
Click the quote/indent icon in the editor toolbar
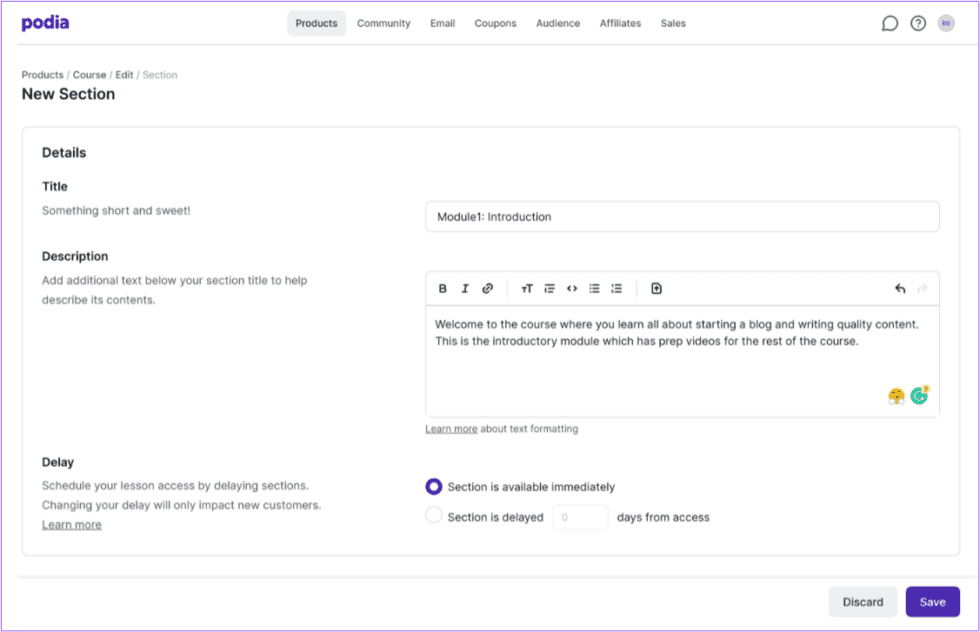[x=550, y=288]
